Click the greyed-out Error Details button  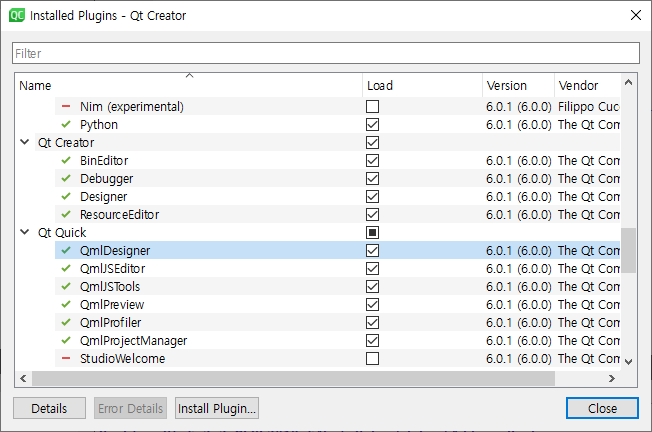[x=130, y=408]
